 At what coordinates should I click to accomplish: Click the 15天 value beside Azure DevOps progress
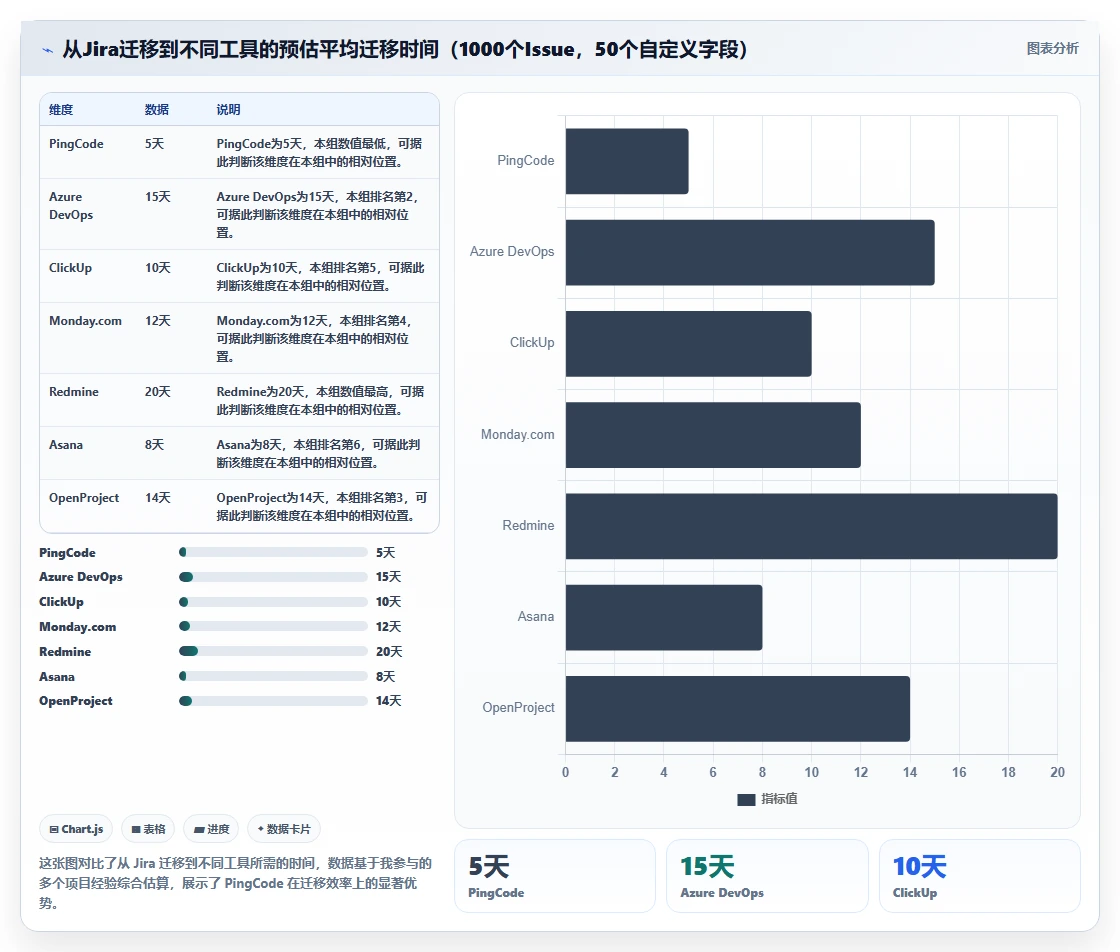click(x=389, y=577)
